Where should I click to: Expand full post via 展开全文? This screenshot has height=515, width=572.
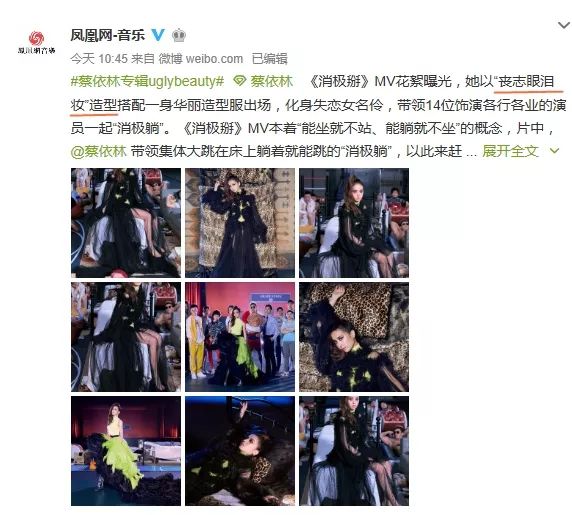[510, 151]
